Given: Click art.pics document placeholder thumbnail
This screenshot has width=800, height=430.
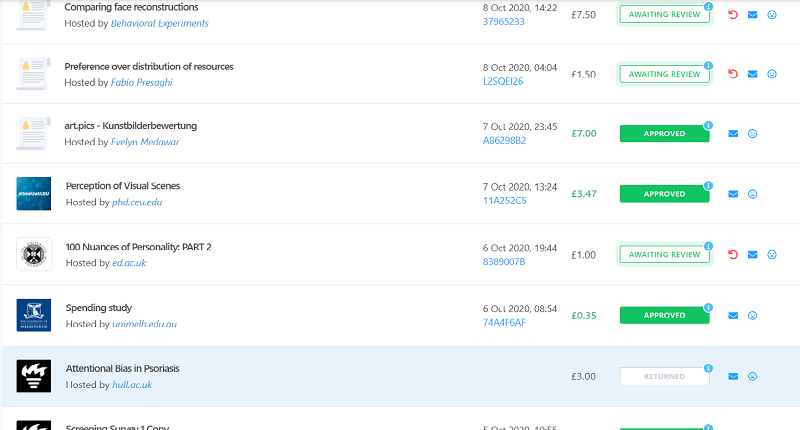Looking at the screenshot, I should tap(34, 133).
